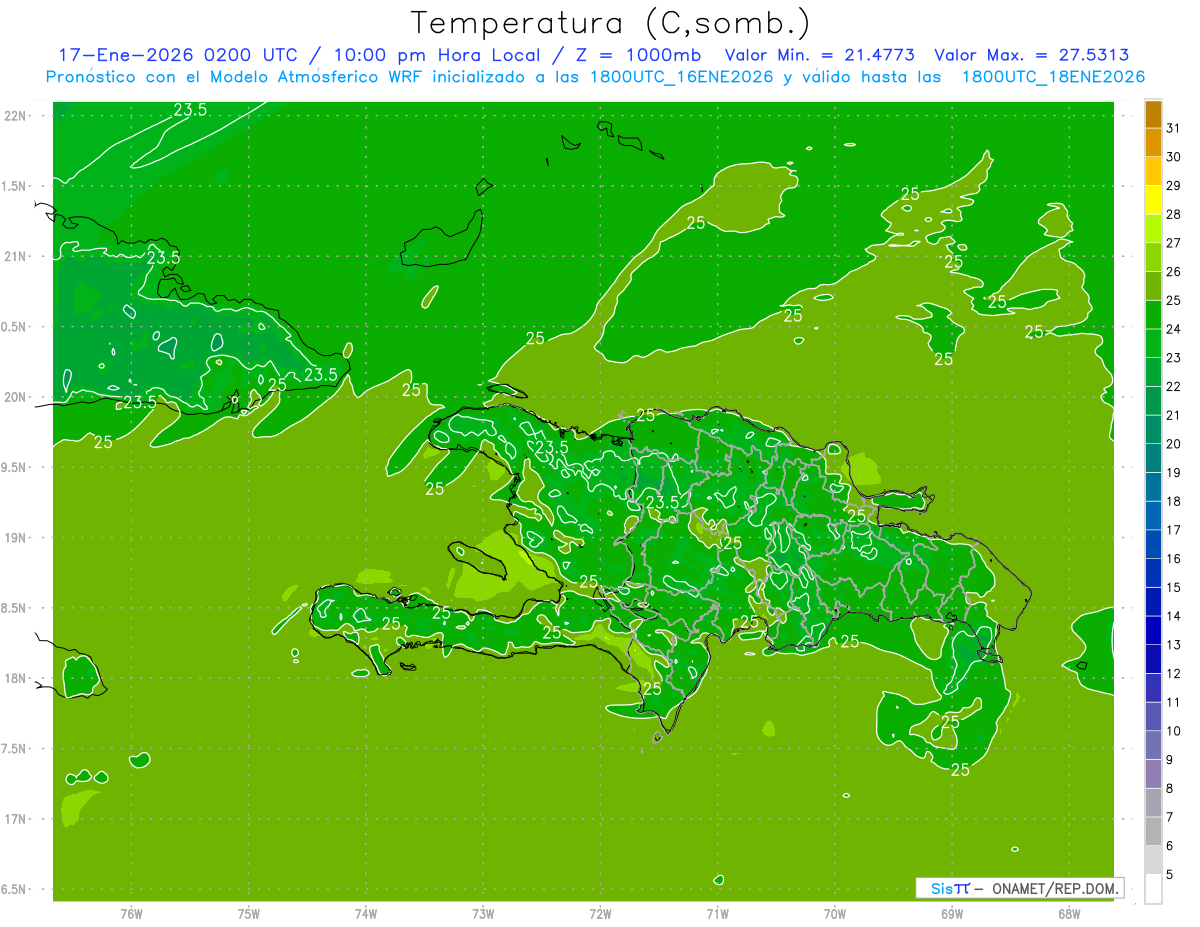Click the number 28 in the color legend
The image size is (1200, 927).
1174,214
